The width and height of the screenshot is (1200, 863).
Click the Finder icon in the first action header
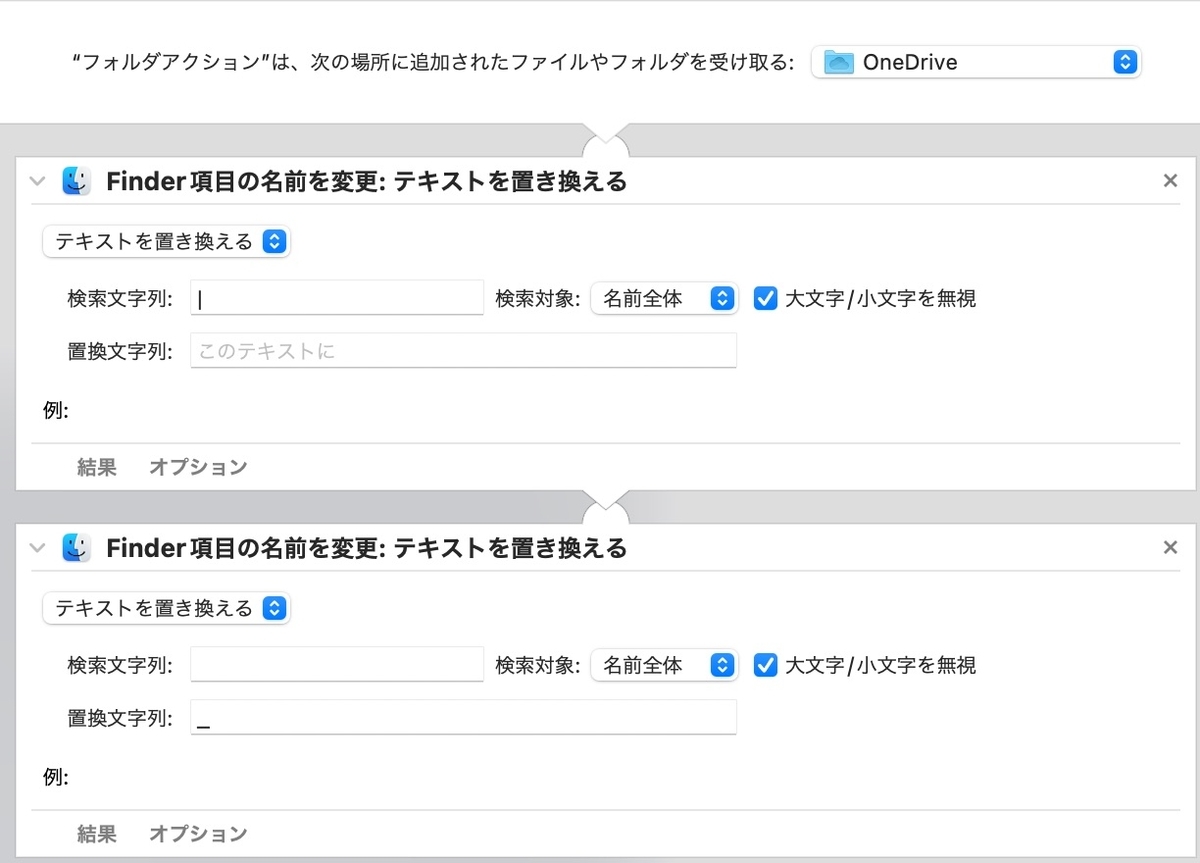pos(76,181)
